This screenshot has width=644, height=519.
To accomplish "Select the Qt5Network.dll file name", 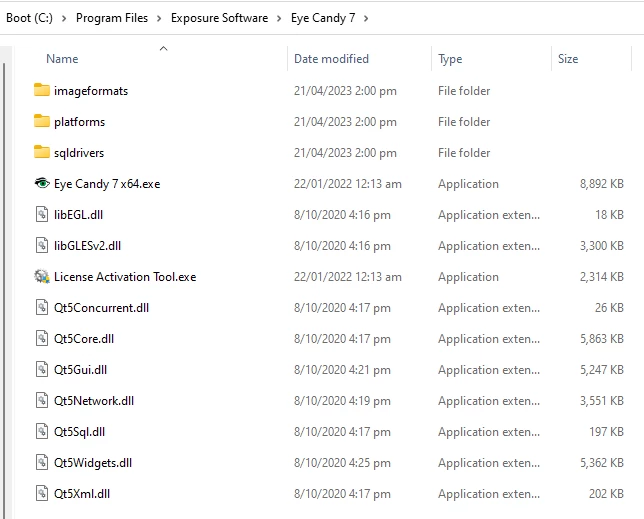I will click(94, 400).
